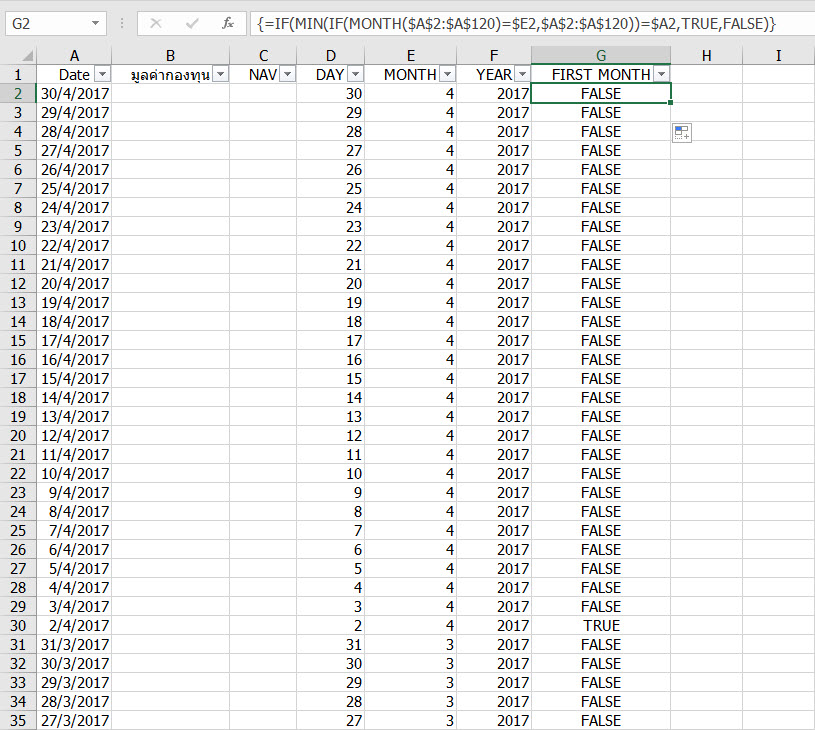Click inside the formula bar text
Image resolution: width=815 pixels, height=730 pixels.
tap(516, 23)
